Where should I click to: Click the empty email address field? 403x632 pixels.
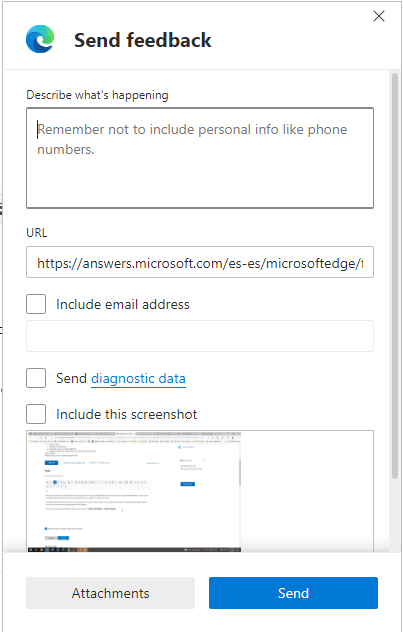(x=200, y=336)
